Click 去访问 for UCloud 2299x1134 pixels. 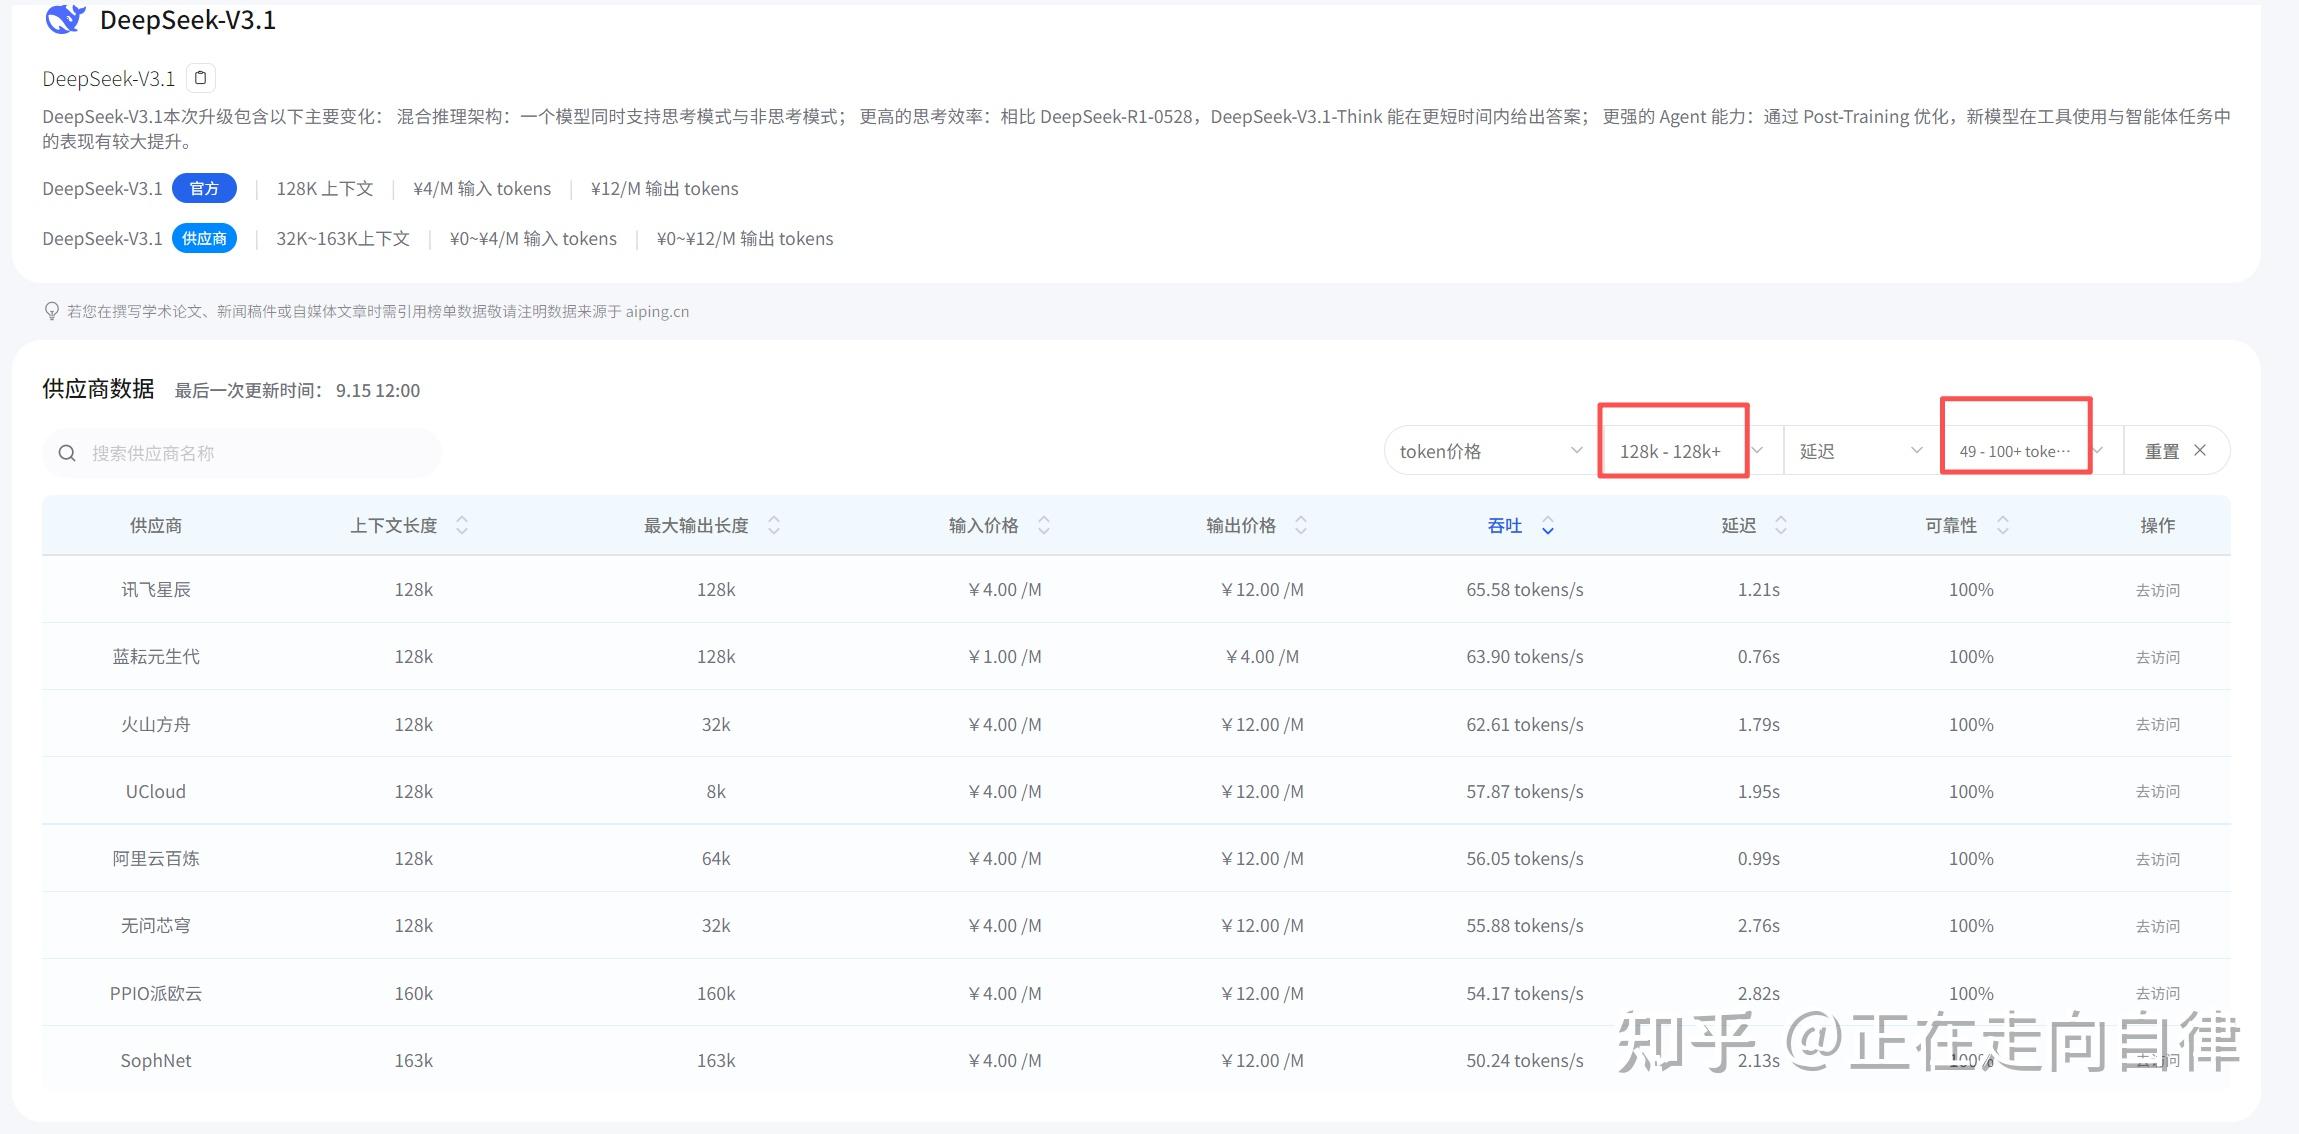coord(2157,791)
